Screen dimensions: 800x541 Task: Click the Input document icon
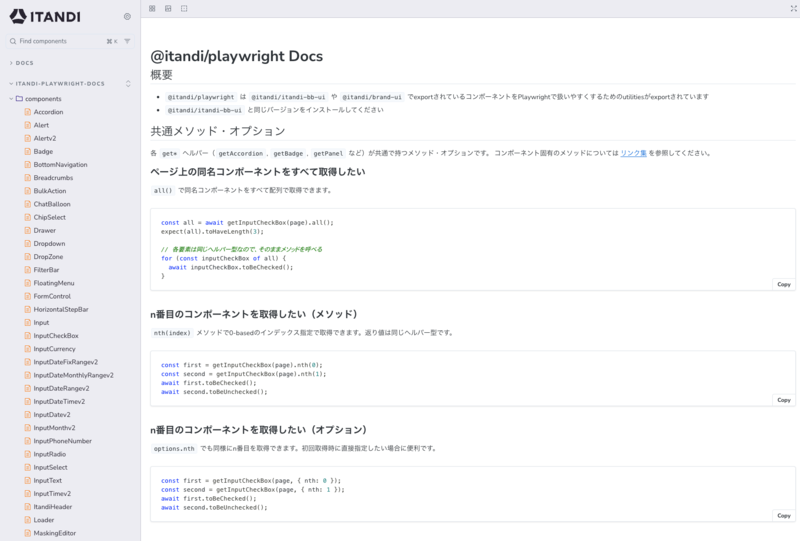pyautogui.click(x=28, y=323)
